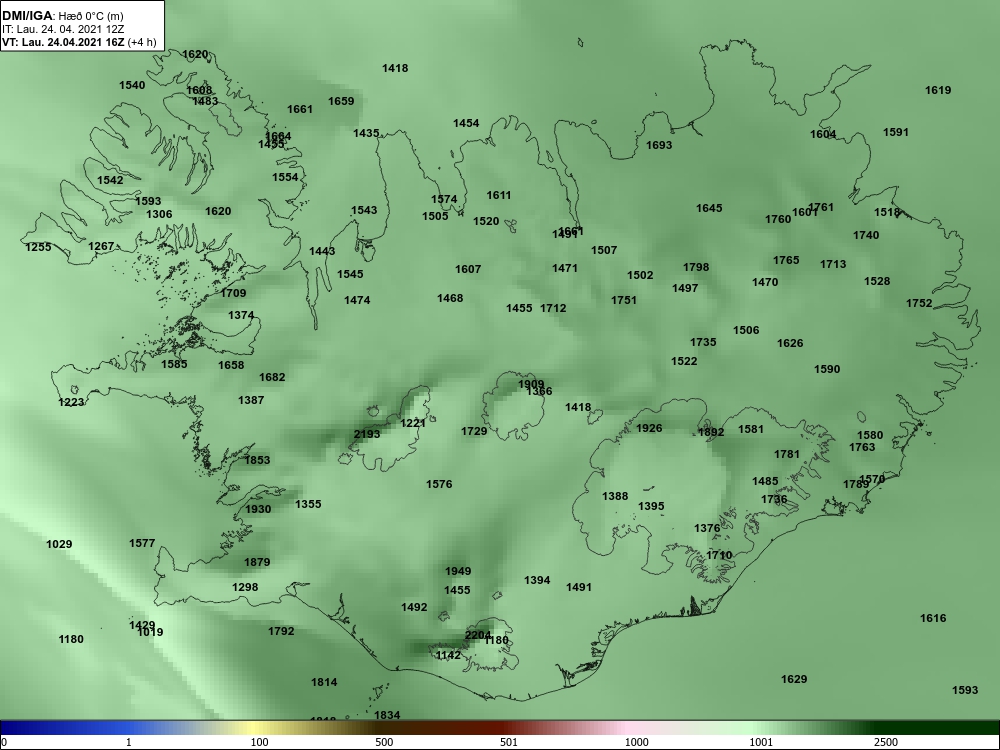Click the map value 1388
This screenshot has height=750, width=1000.
pos(615,496)
